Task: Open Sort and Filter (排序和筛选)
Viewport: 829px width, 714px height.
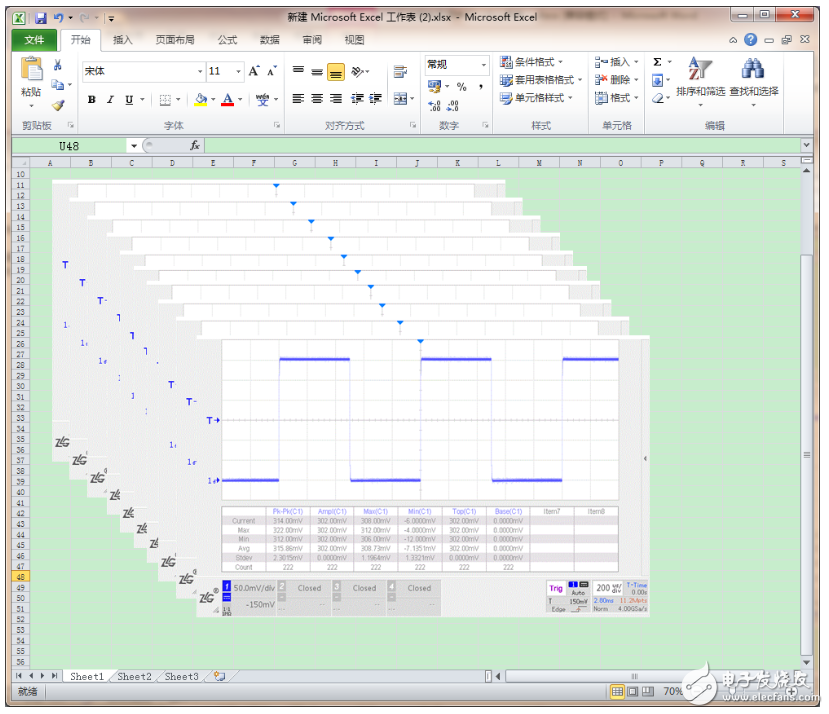Action: (x=701, y=80)
